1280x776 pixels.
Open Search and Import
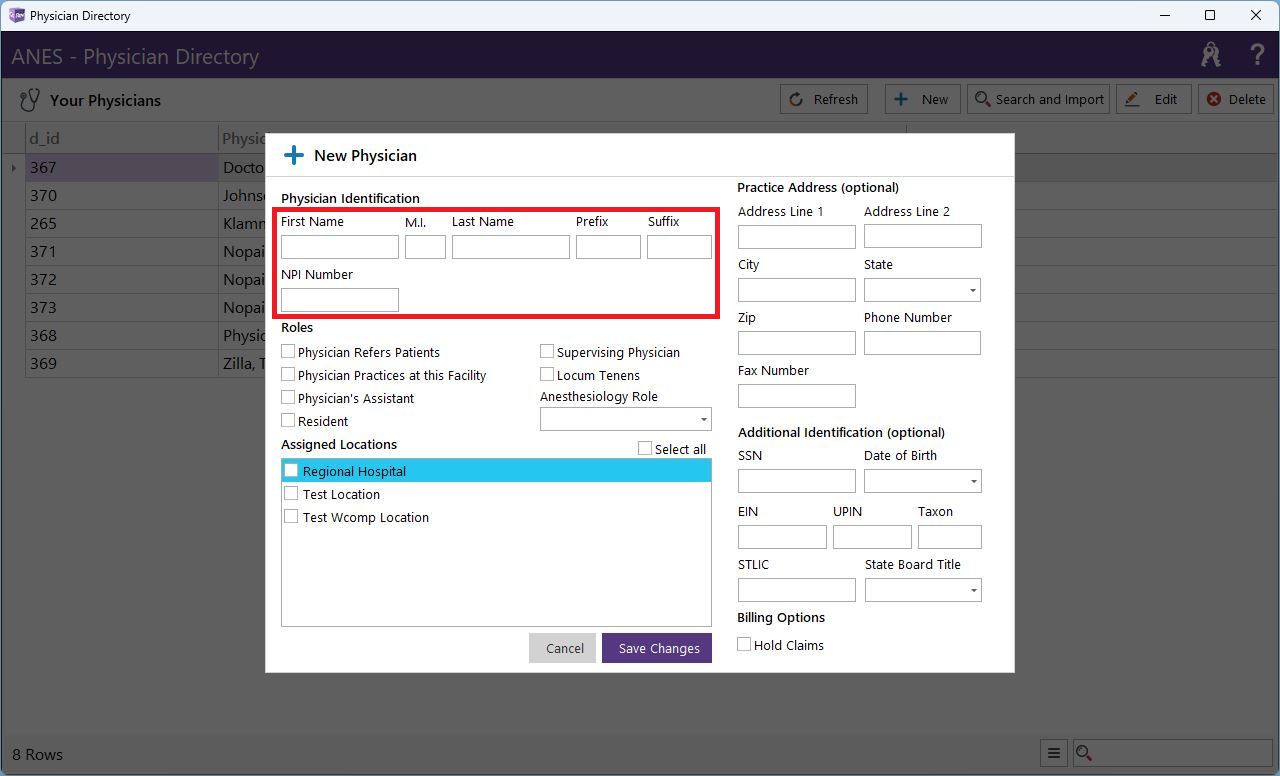(1038, 99)
